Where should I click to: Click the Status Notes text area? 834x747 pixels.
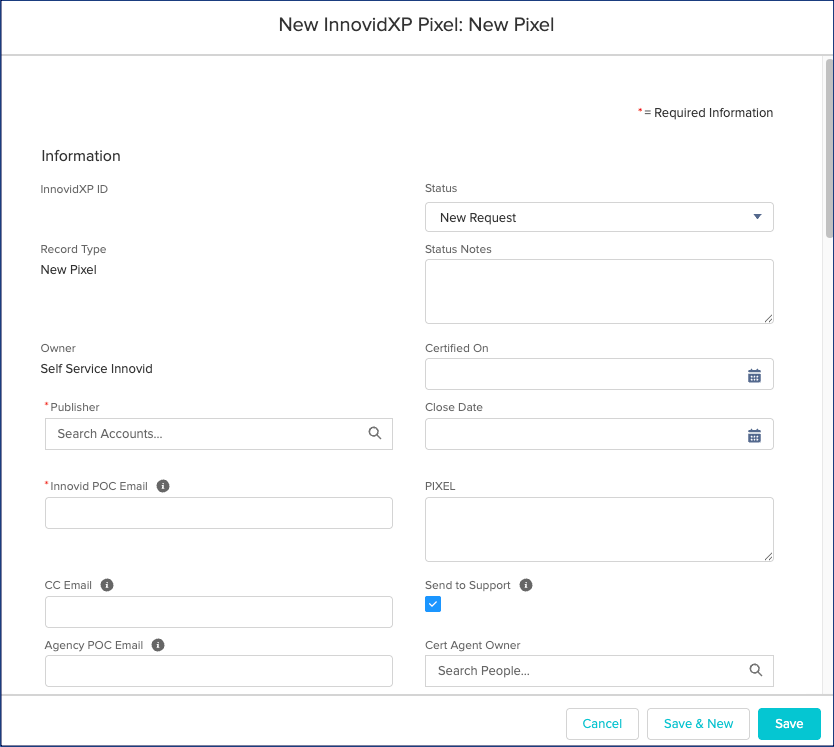[599, 292]
